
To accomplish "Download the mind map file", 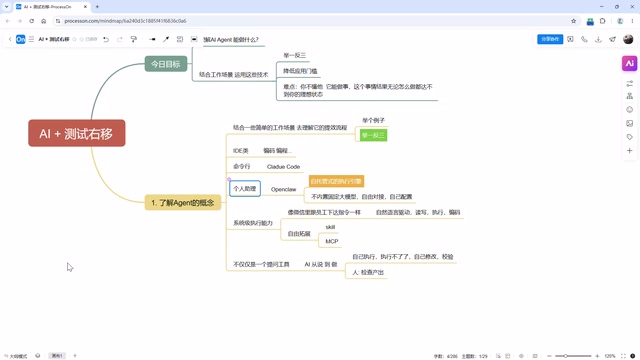I will pos(598,39).
